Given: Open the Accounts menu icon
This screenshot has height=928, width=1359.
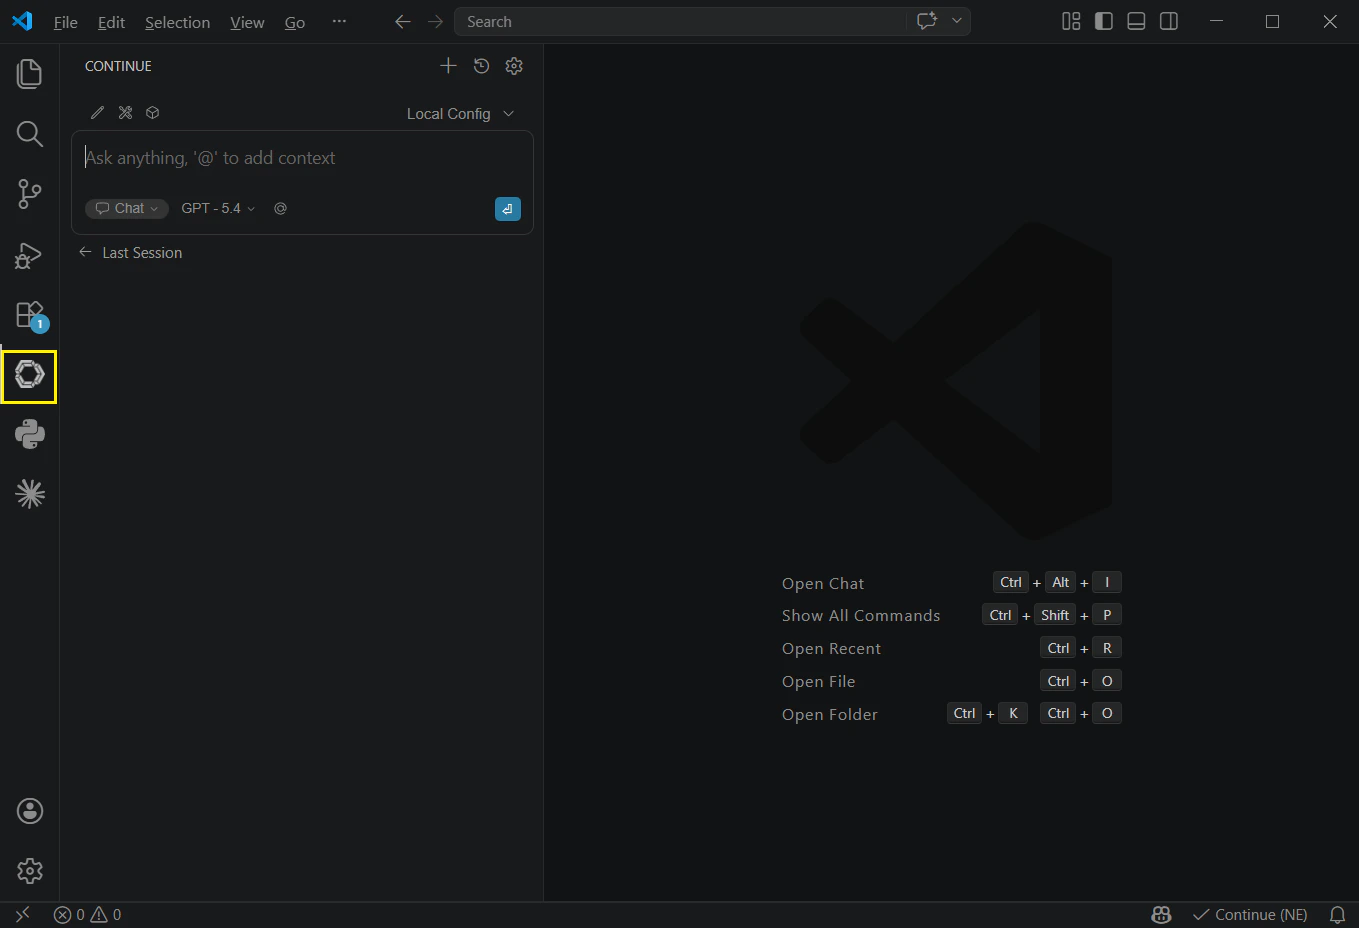Looking at the screenshot, I should coord(30,811).
